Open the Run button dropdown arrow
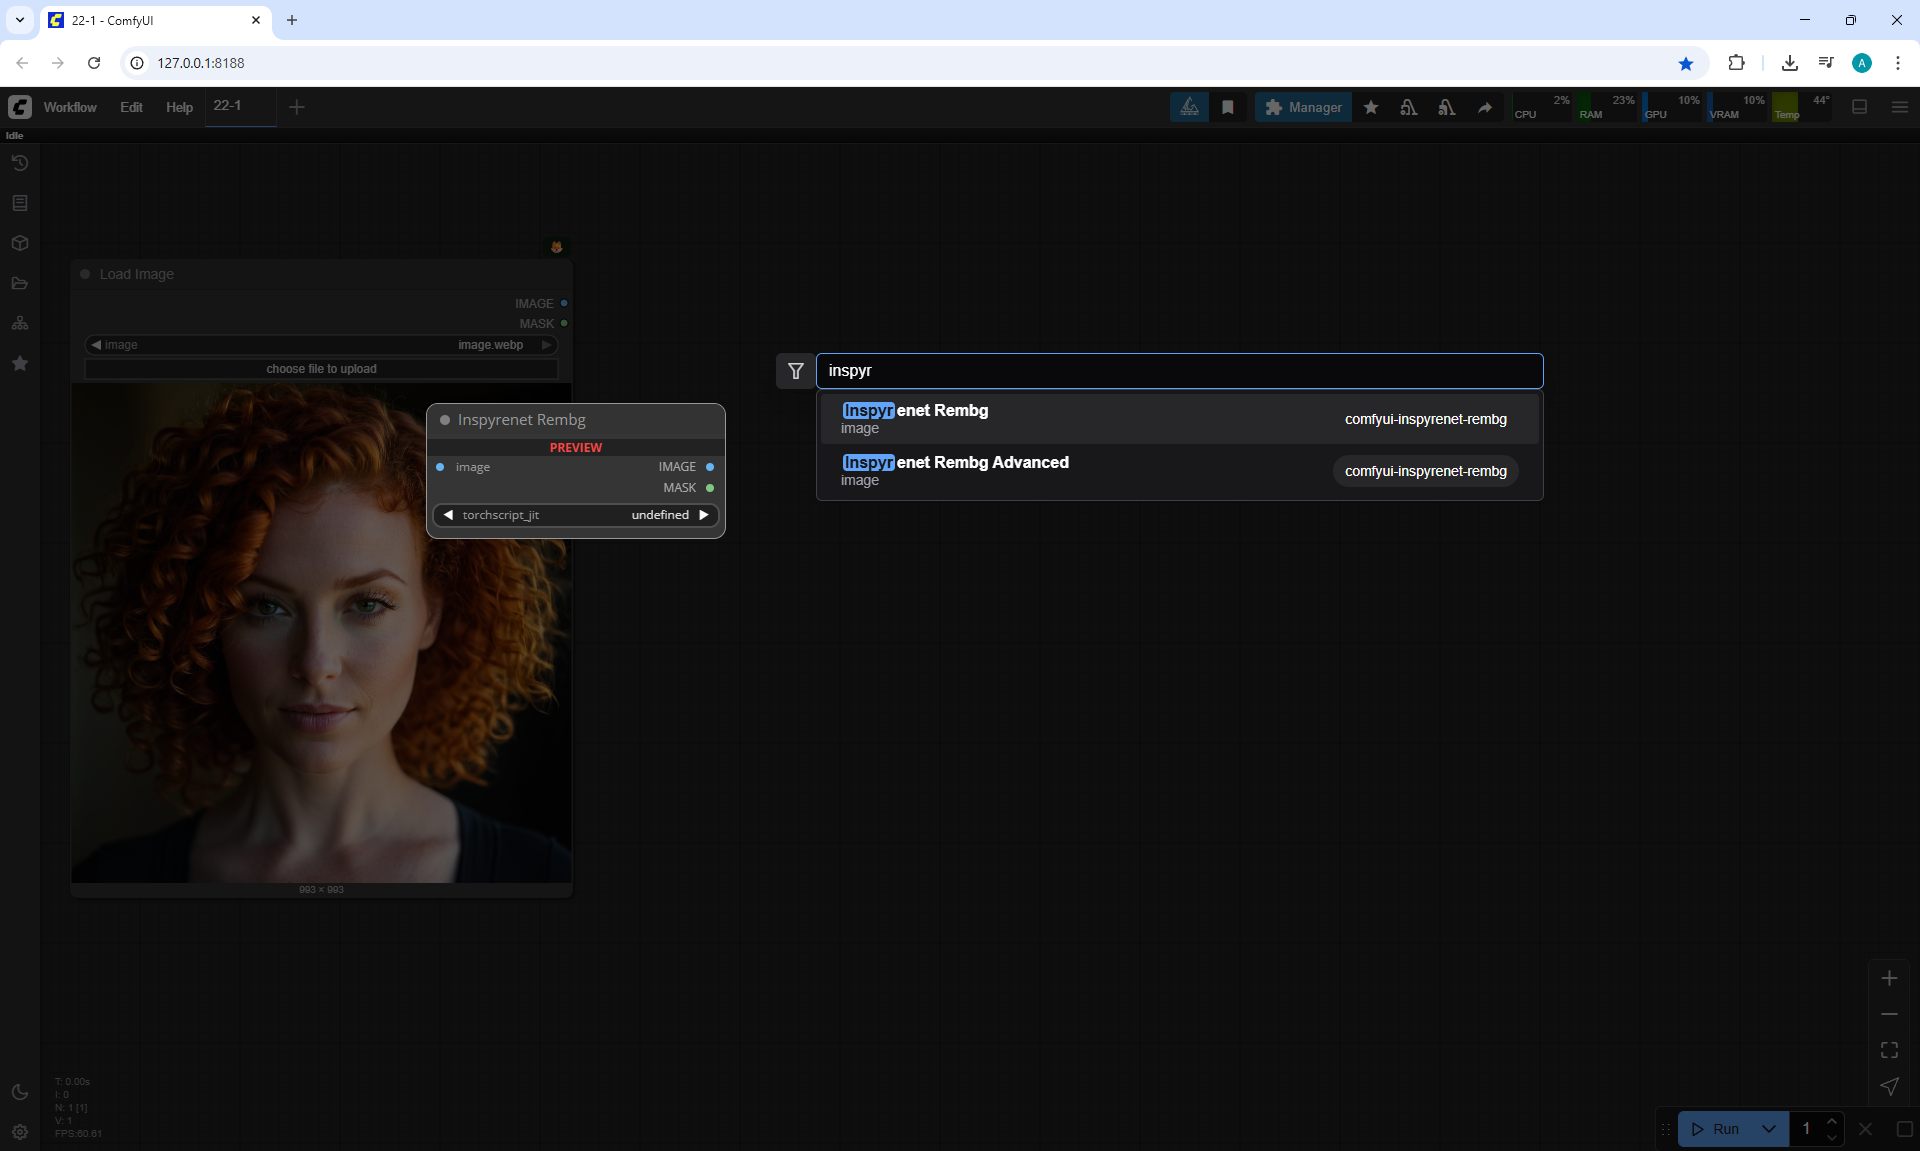The image size is (1920, 1151). pos(1769,1129)
